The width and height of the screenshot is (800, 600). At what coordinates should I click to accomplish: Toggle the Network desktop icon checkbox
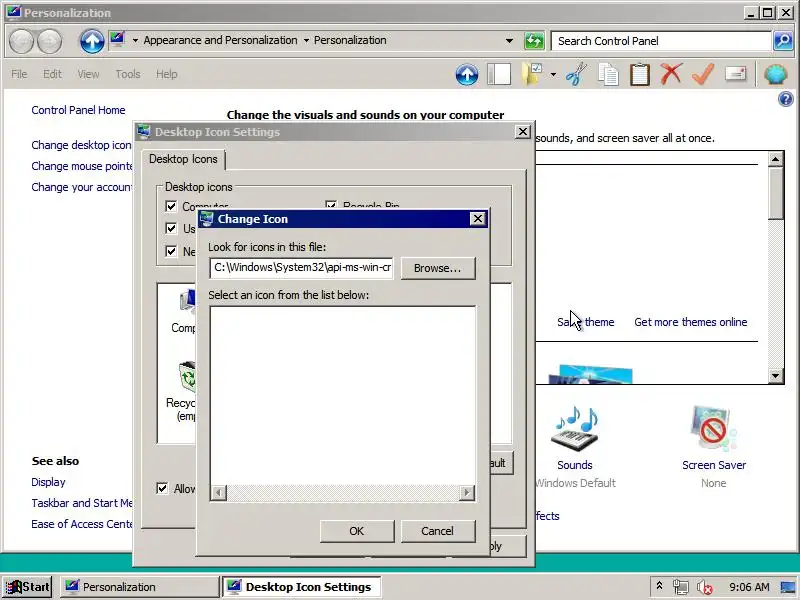pyautogui.click(x=171, y=251)
